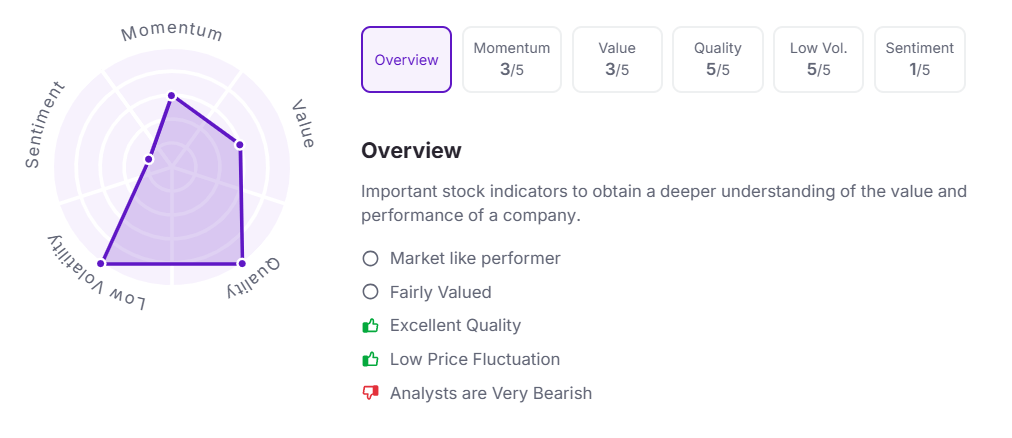
Task: Click the Low Volatility data point on radar chart
Action: 102,264
